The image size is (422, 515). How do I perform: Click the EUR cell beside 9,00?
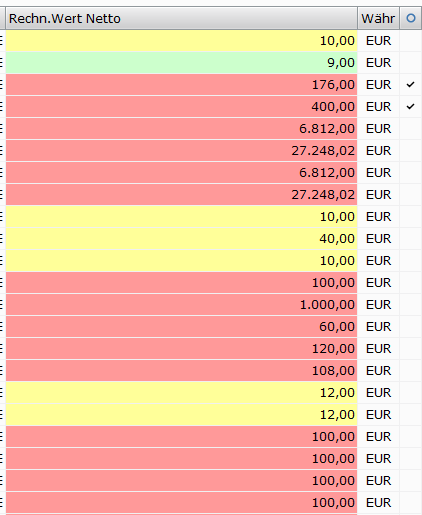(379, 63)
